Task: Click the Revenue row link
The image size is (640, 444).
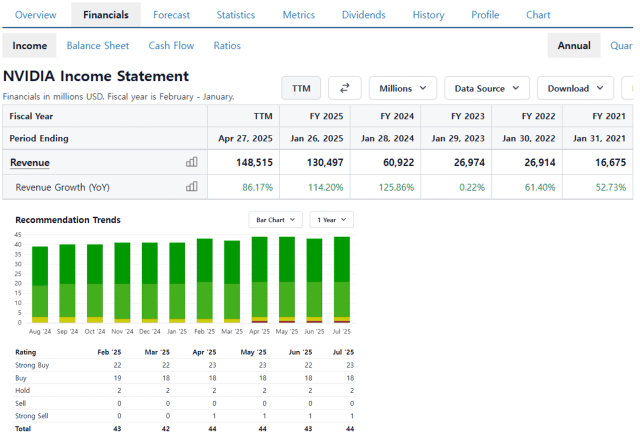Action: 30,162
